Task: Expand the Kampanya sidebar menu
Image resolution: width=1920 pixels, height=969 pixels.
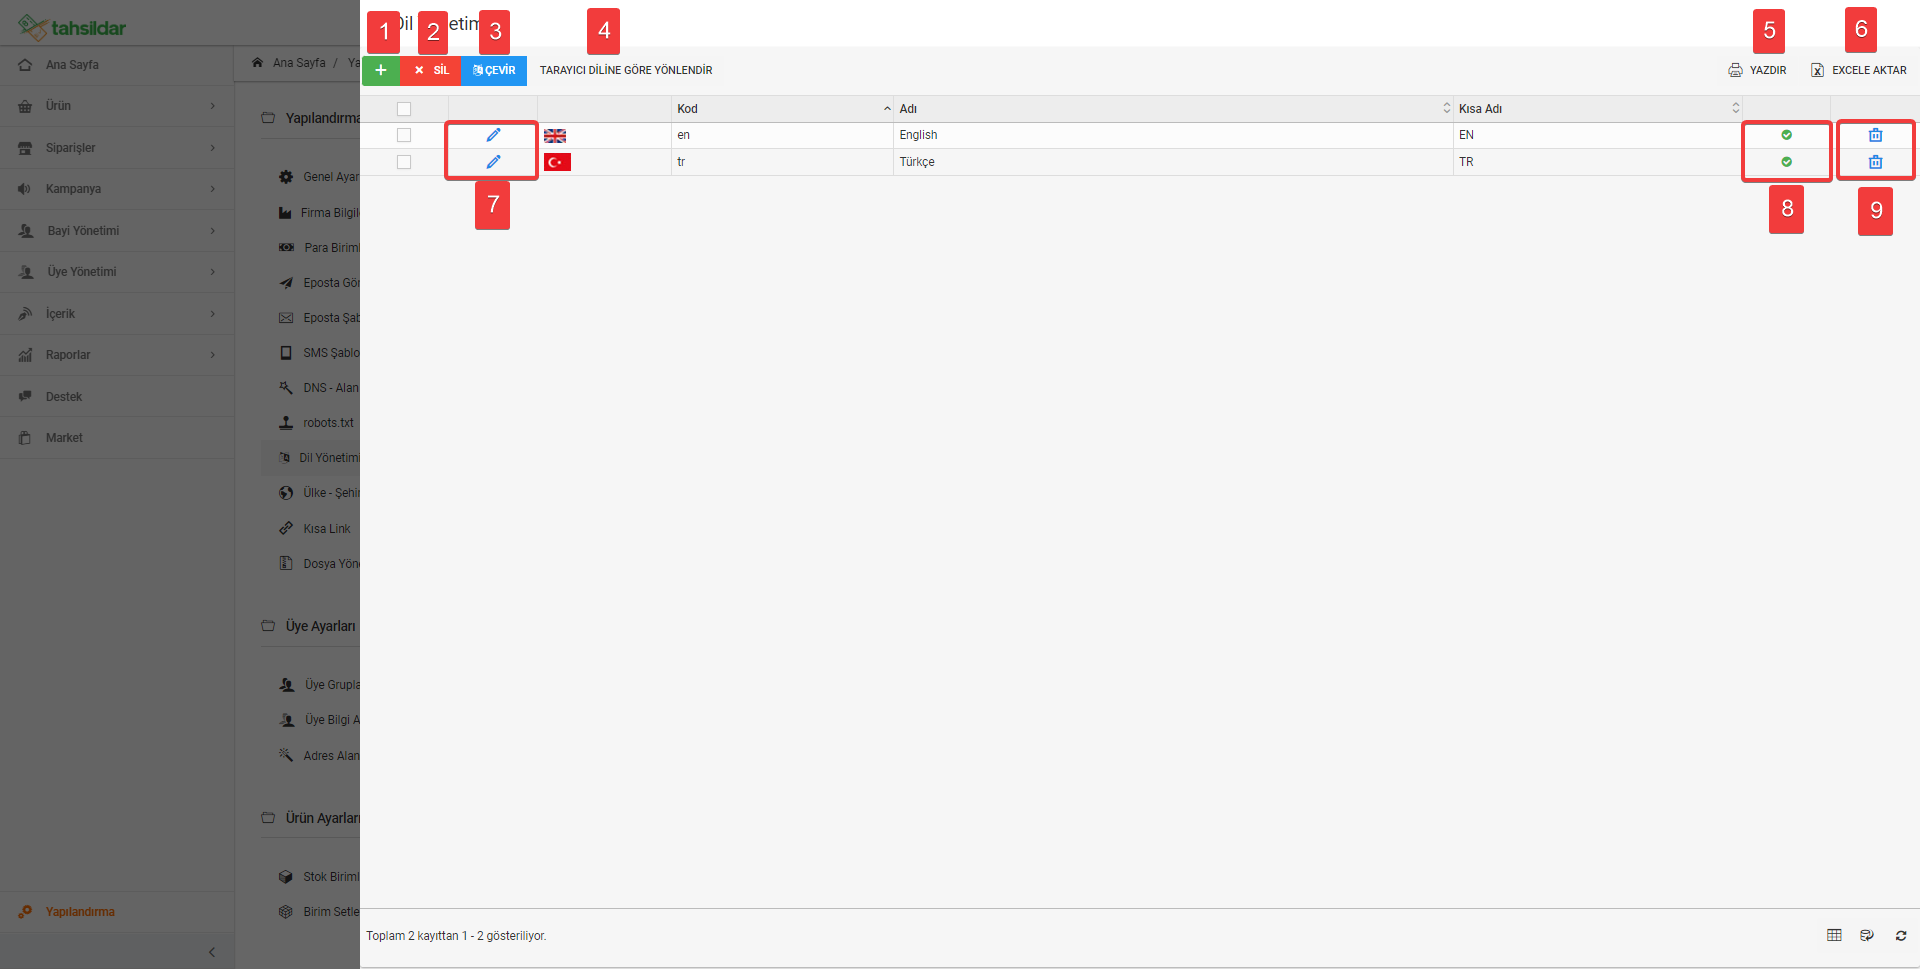Action: tap(117, 189)
